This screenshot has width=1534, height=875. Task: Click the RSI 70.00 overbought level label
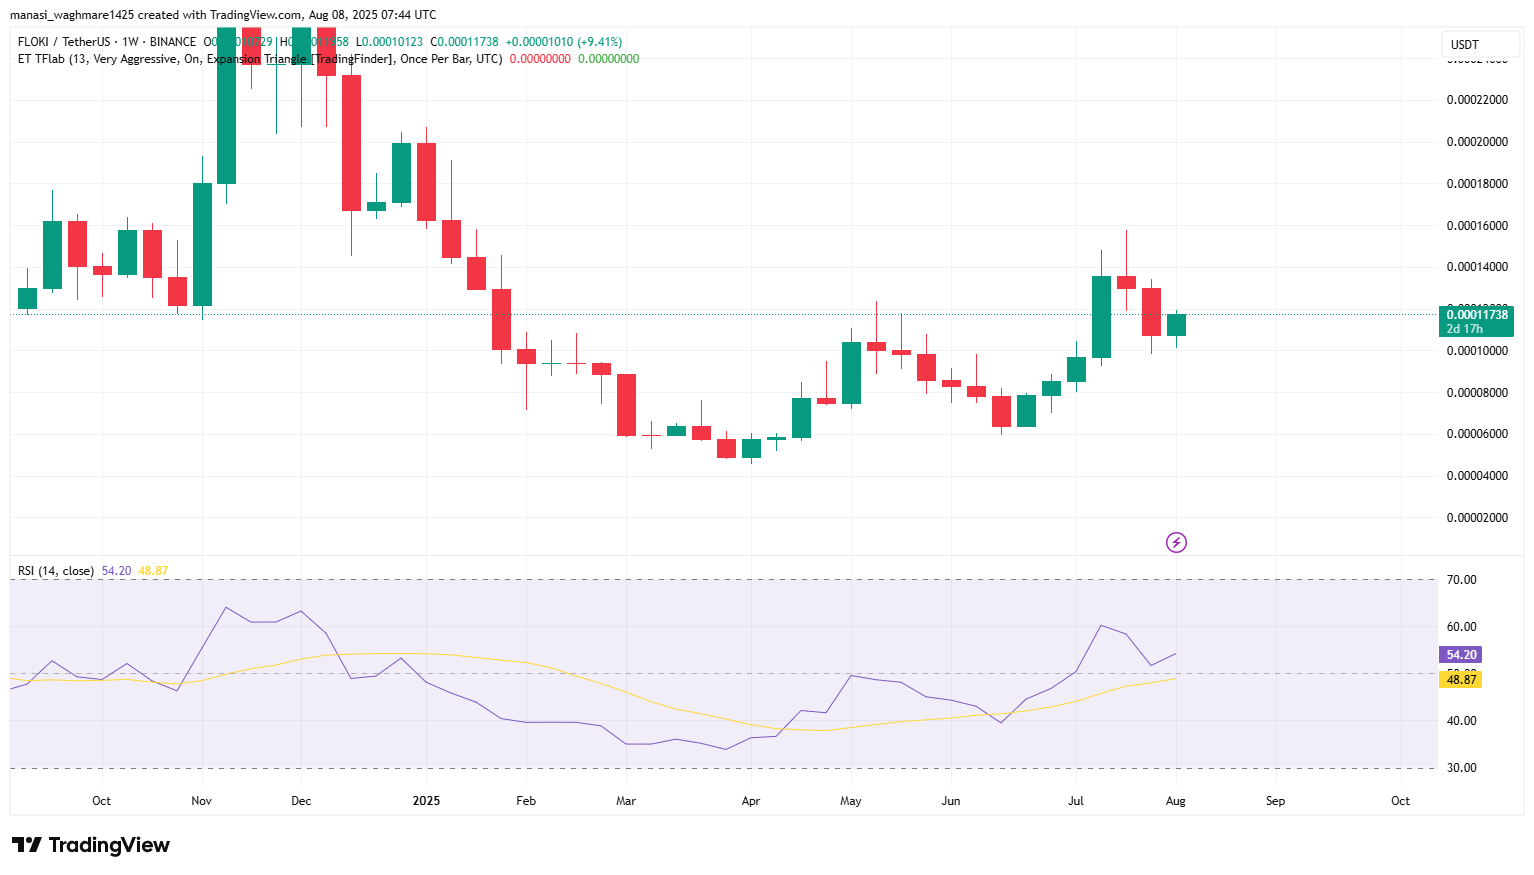tap(1461, 580)
